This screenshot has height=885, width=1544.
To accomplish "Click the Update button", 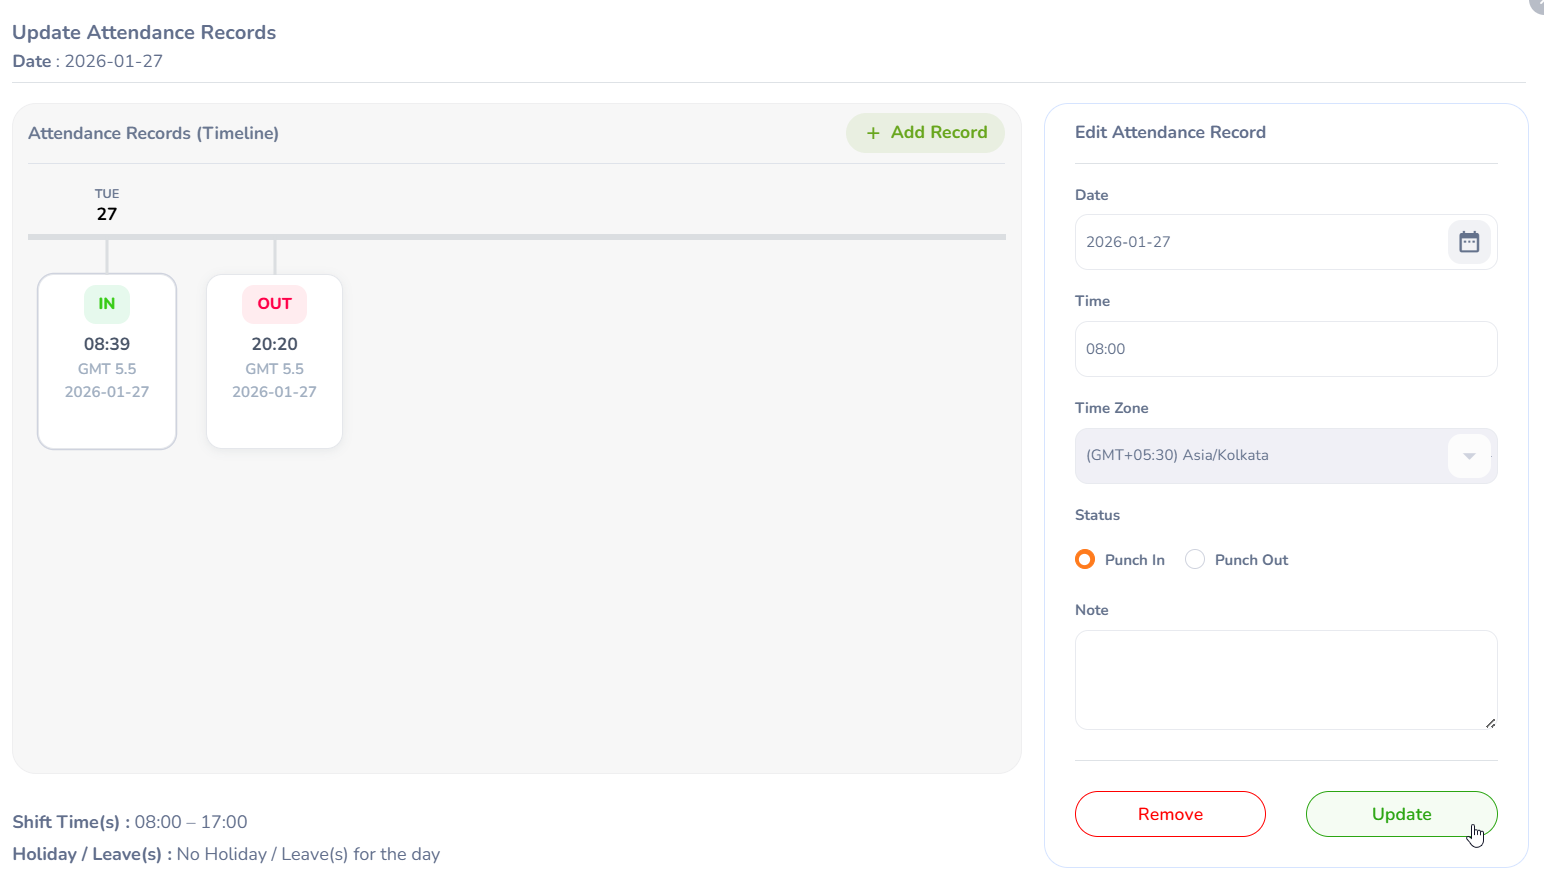I will [1401, 814].
